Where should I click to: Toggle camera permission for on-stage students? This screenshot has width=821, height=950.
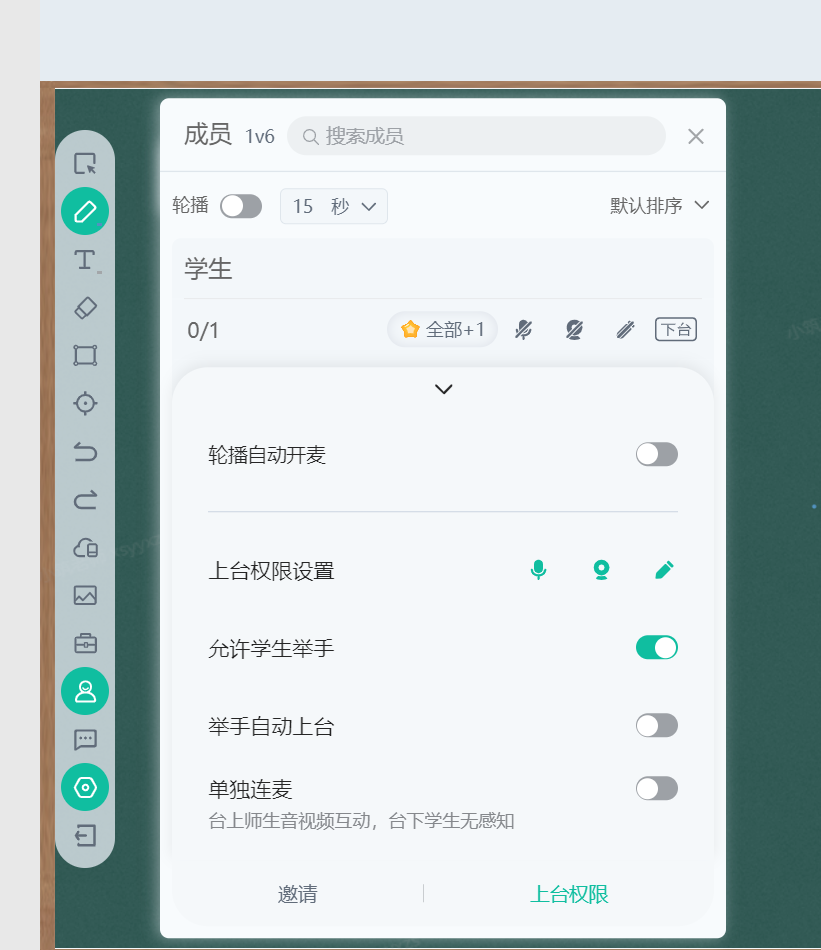coord(601,570)
